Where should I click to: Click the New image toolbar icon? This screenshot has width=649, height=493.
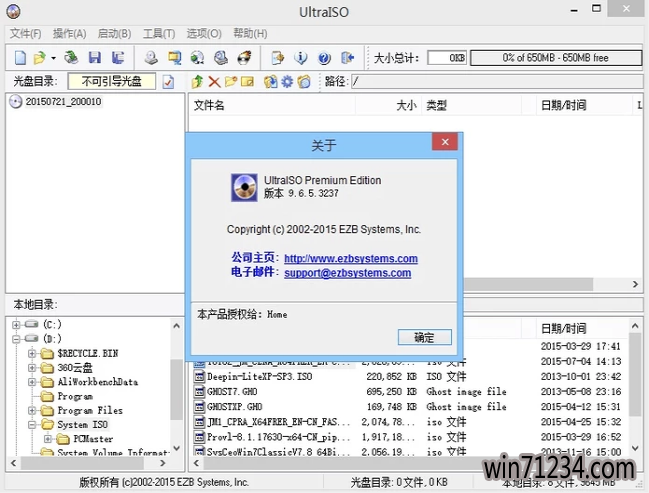coord(20,58)
